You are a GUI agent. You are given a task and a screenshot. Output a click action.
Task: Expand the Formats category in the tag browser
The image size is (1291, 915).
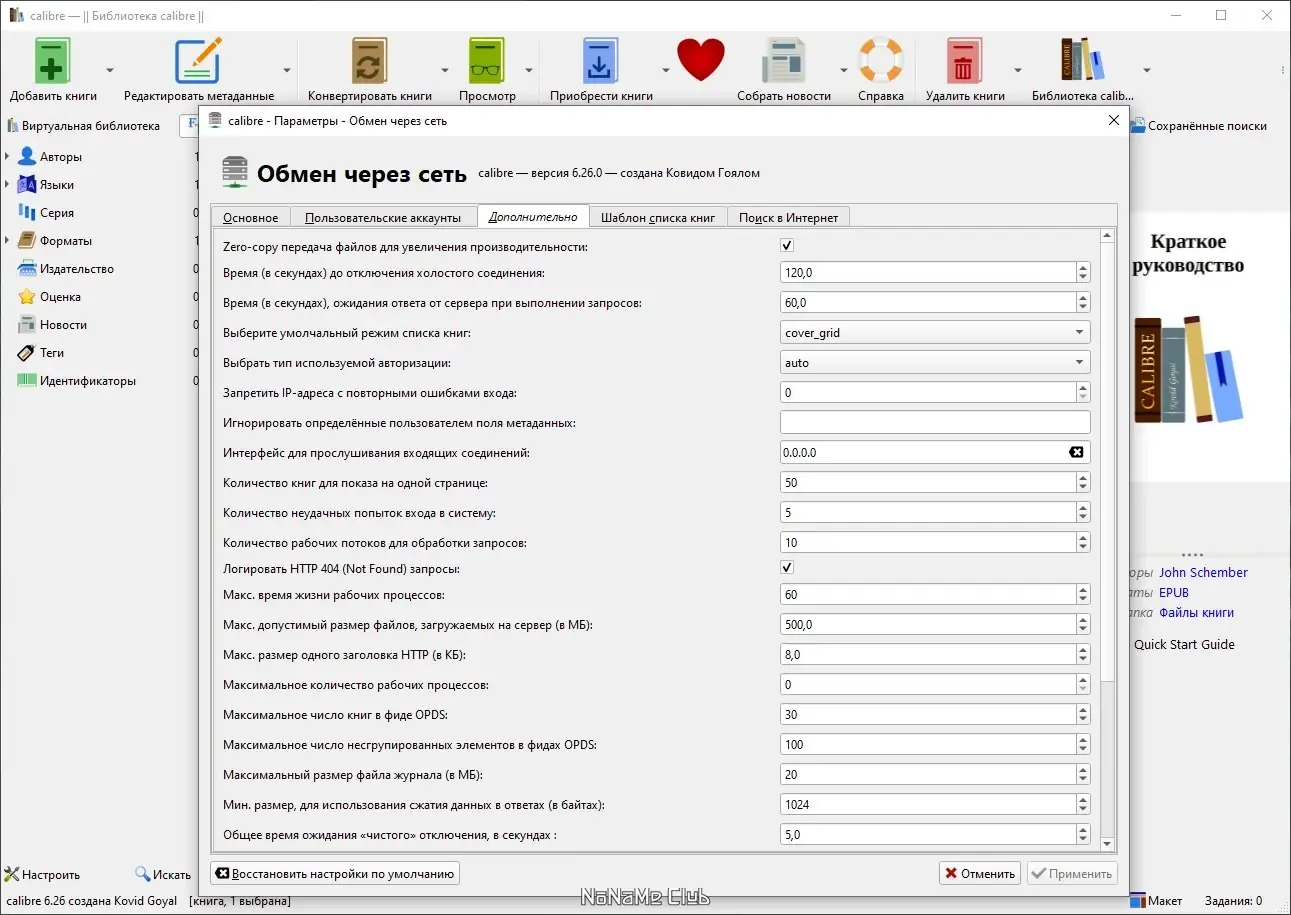point(7,241)
